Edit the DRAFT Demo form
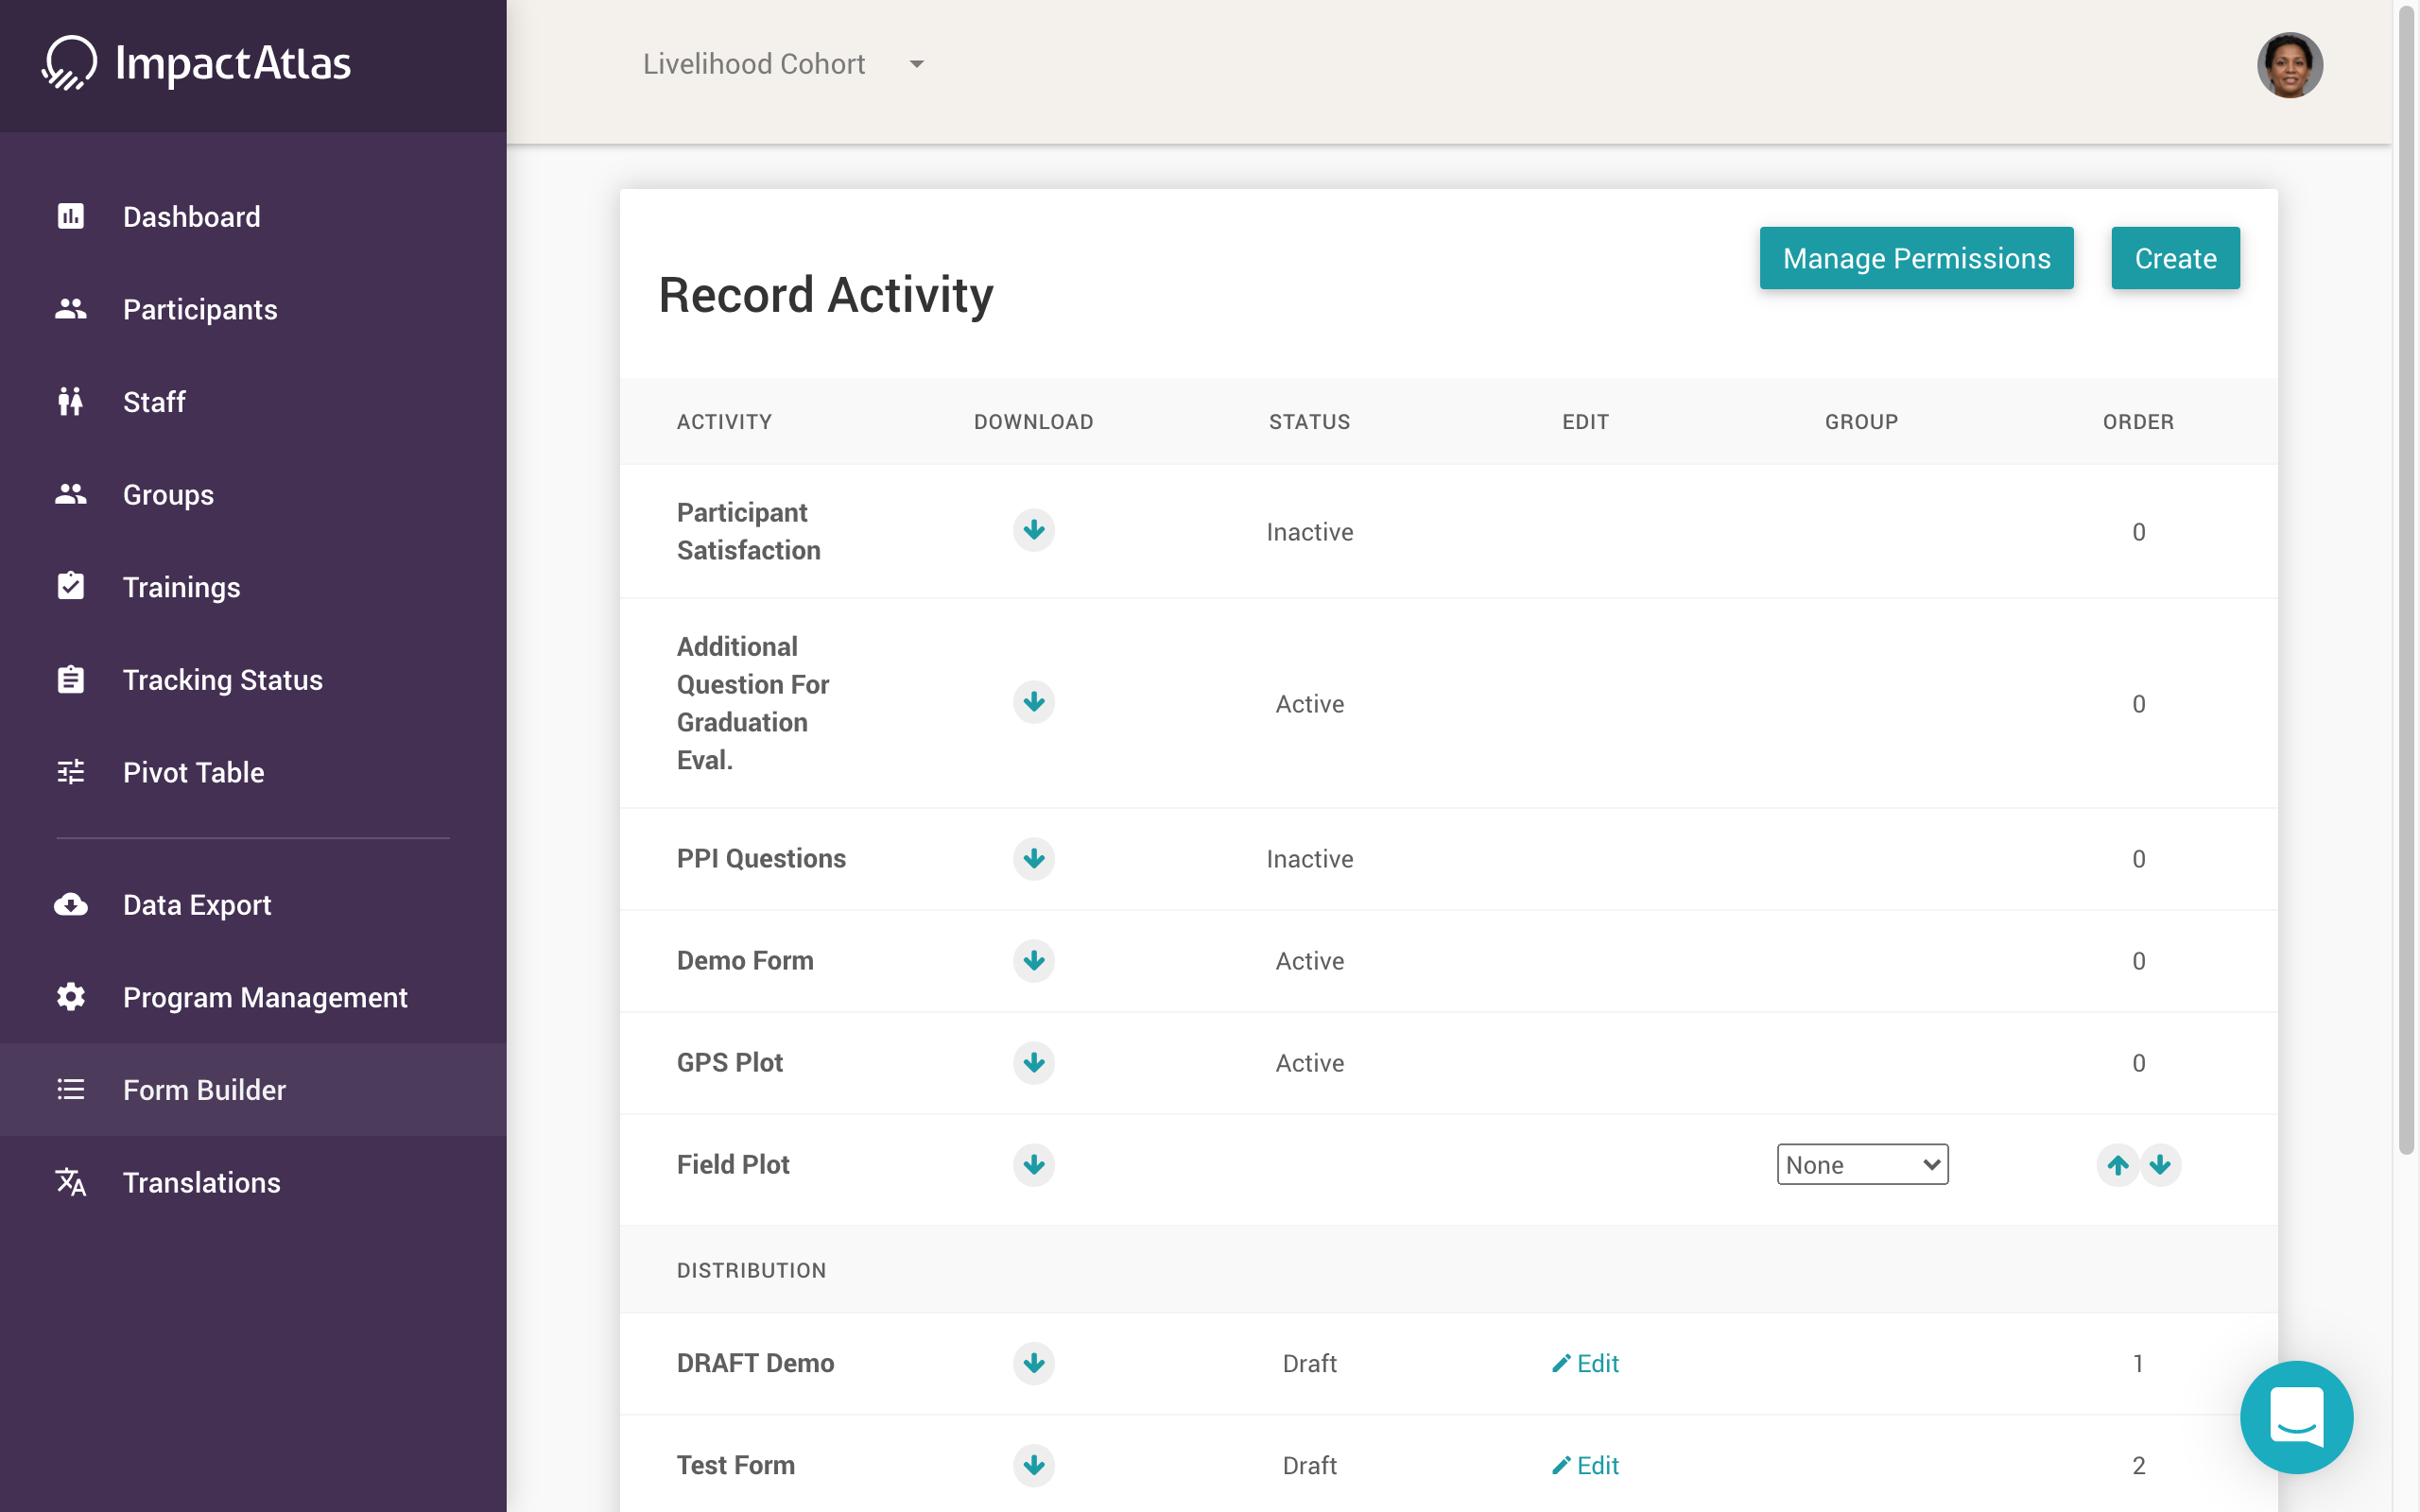 click(1586, 1363)
